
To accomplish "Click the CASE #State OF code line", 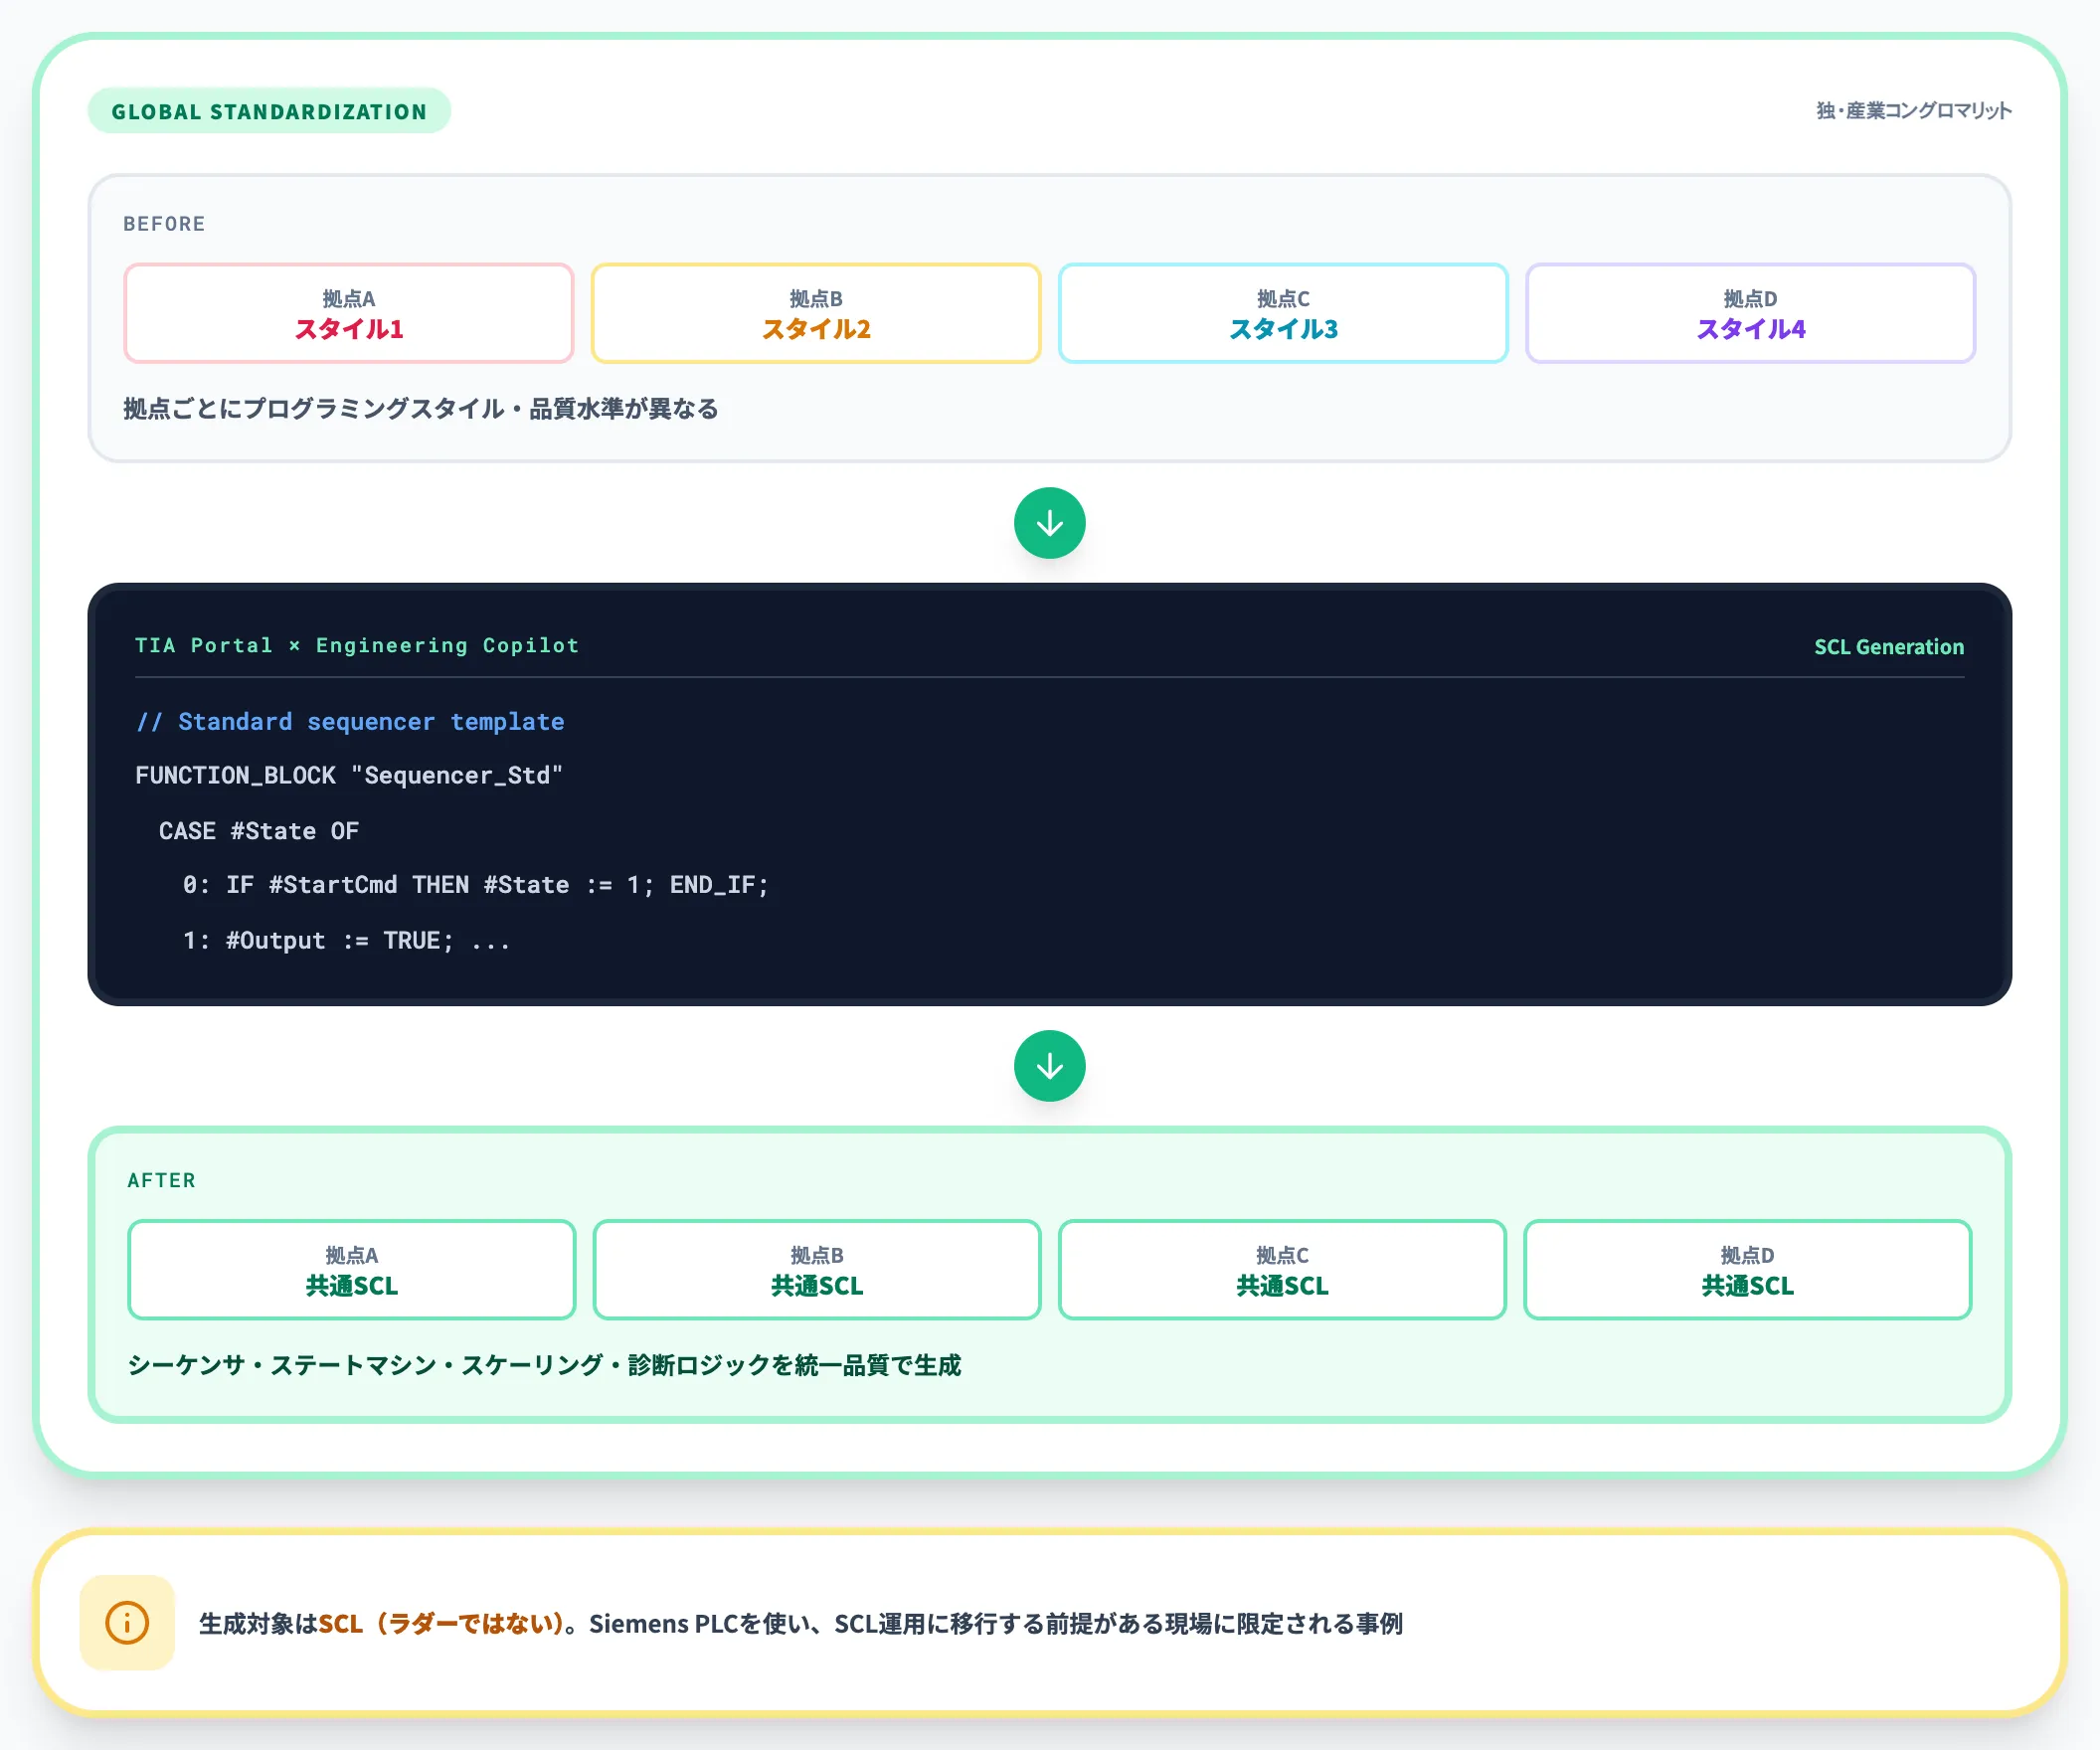I will (259, 830).
